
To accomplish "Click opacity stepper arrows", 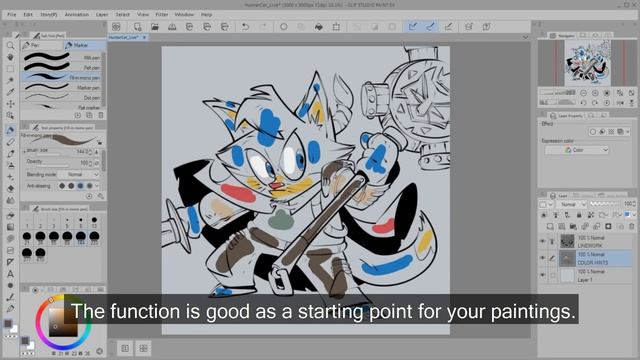I will point(90,163).
